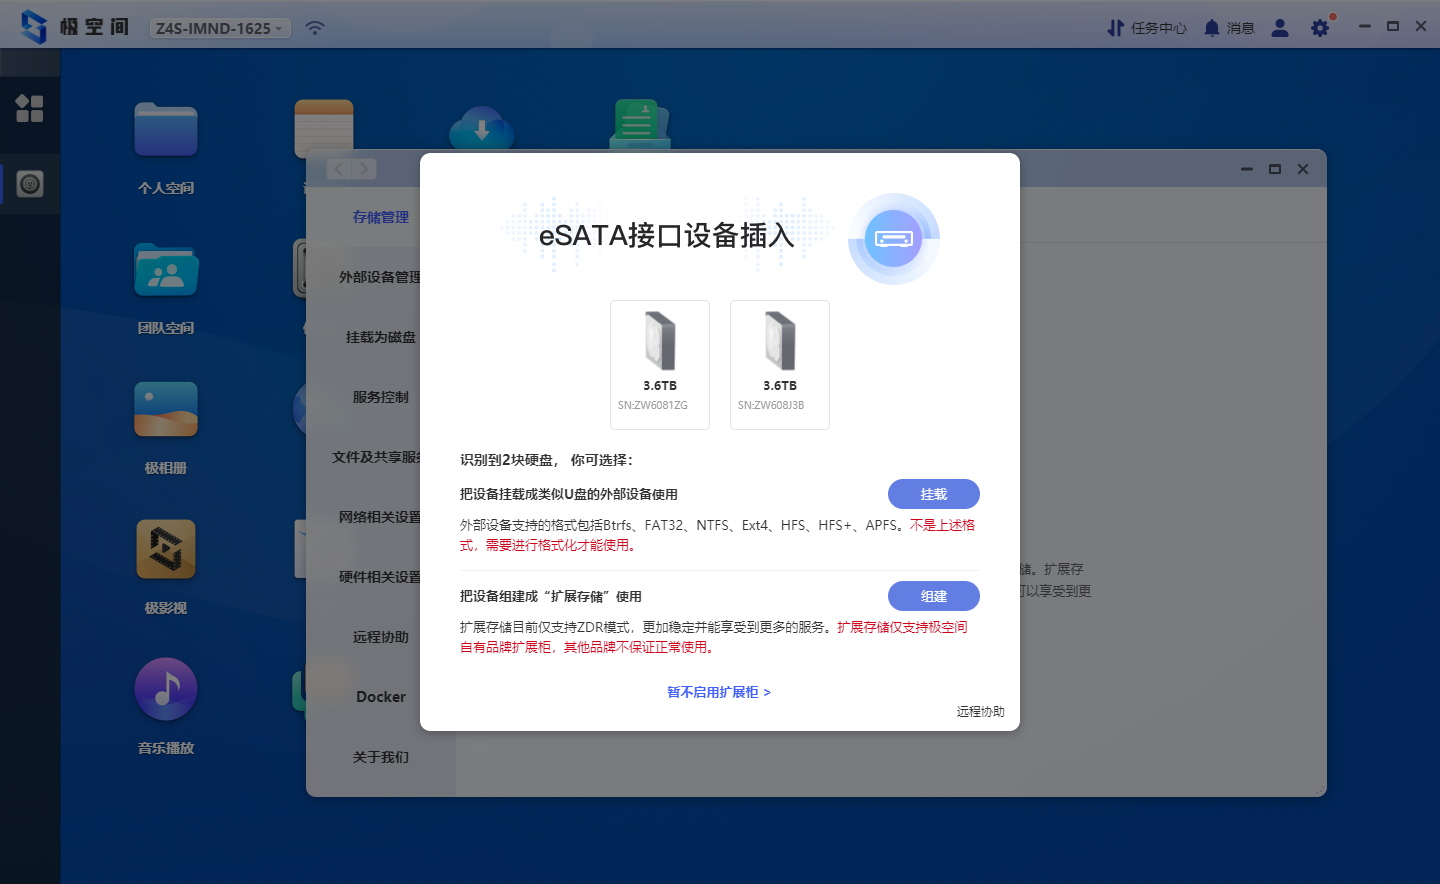Click 远程协助 in the dialog corner
The image size is (1440, 884).
click(980, 712)
